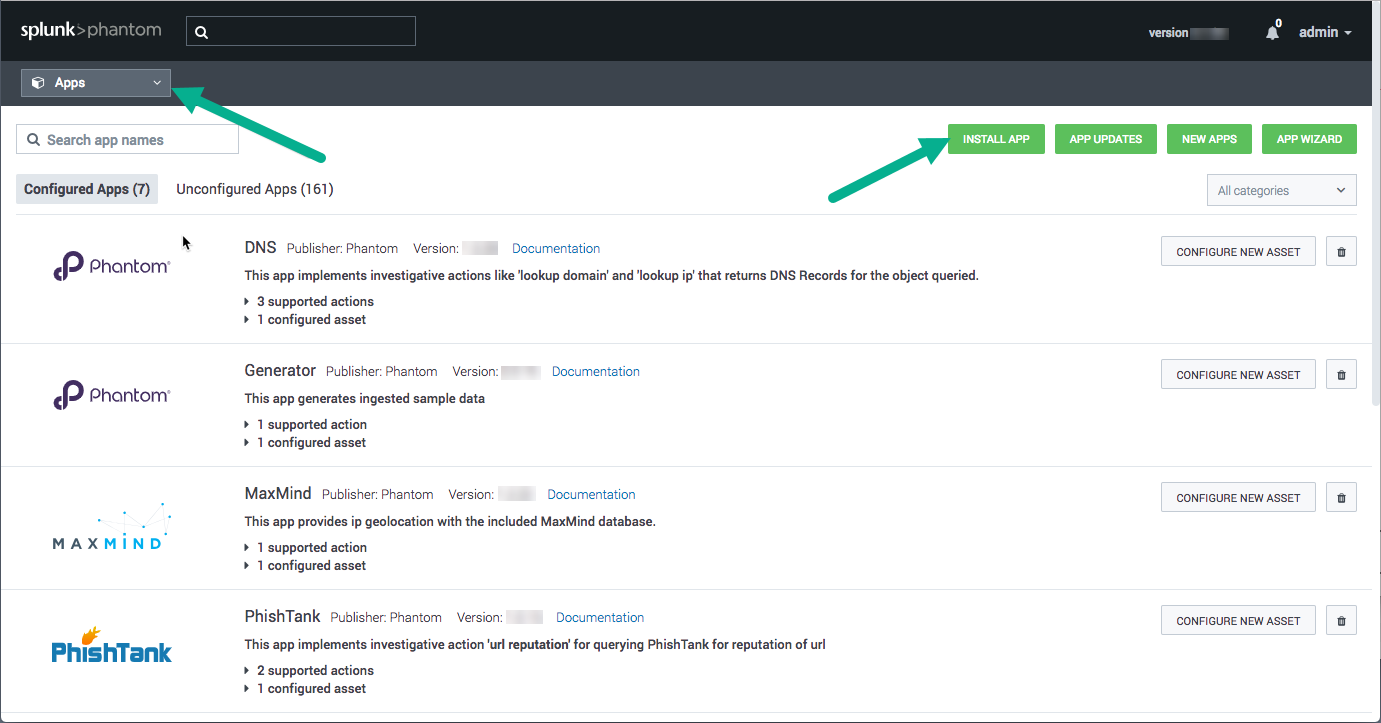The width and height of the screenshot is (1381, 723).
Task: Open the notifications bell icon
Action: click(1272, 32)
